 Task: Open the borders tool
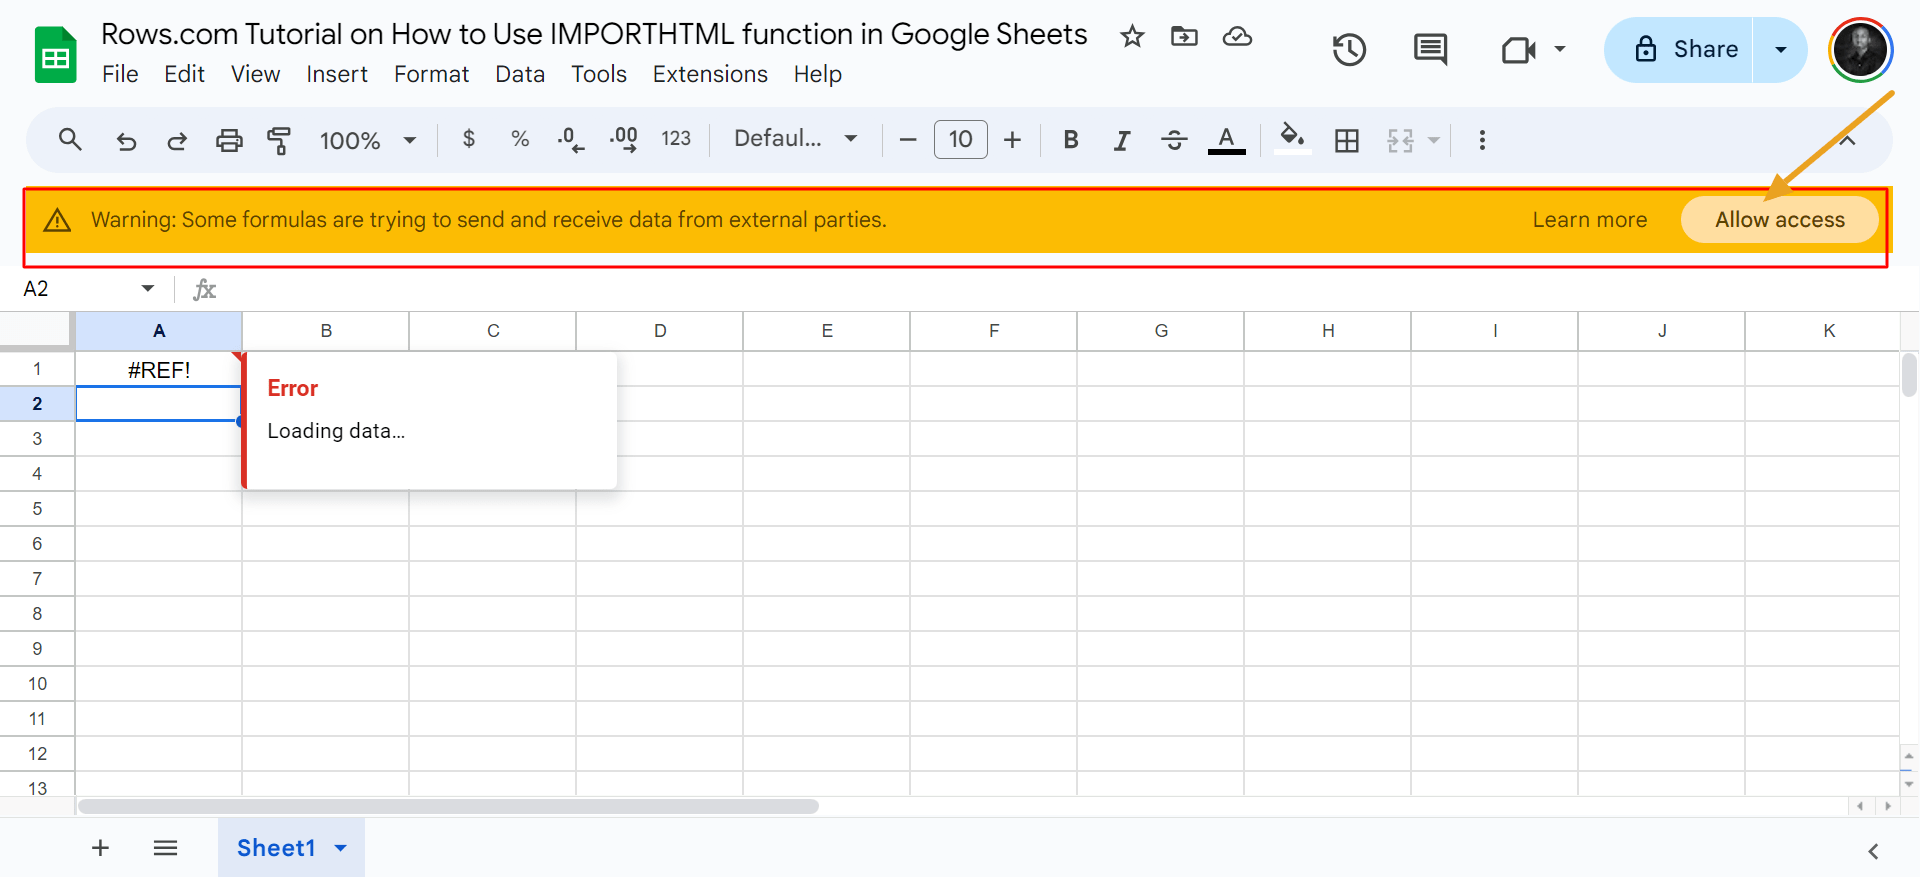click(1347, 141)
